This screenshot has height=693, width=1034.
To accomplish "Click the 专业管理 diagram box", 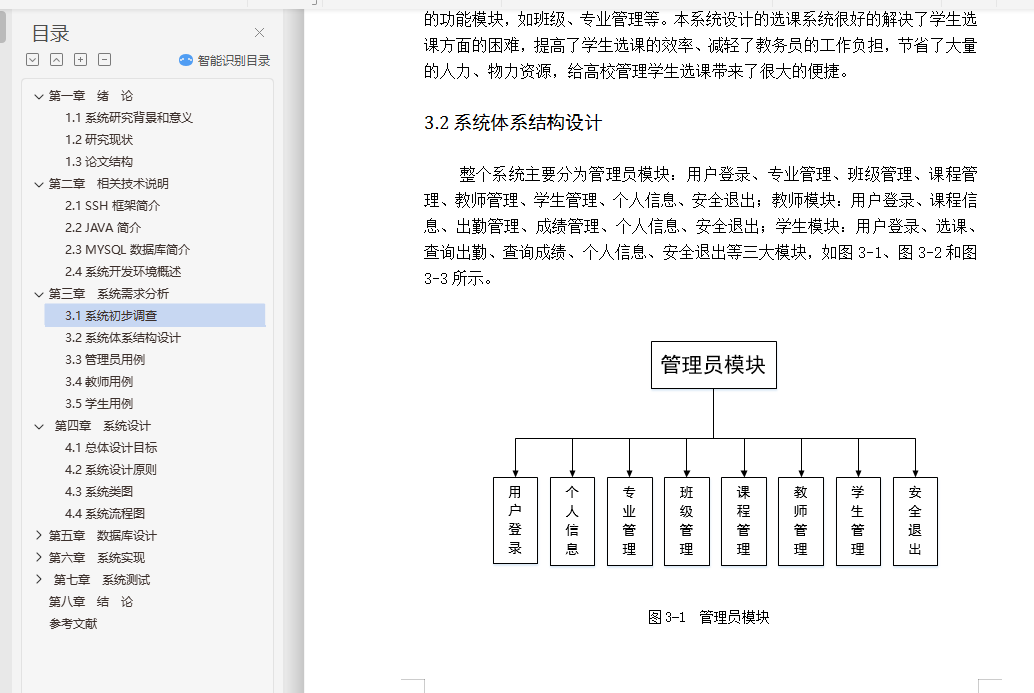I will click(x=630, y=521).
